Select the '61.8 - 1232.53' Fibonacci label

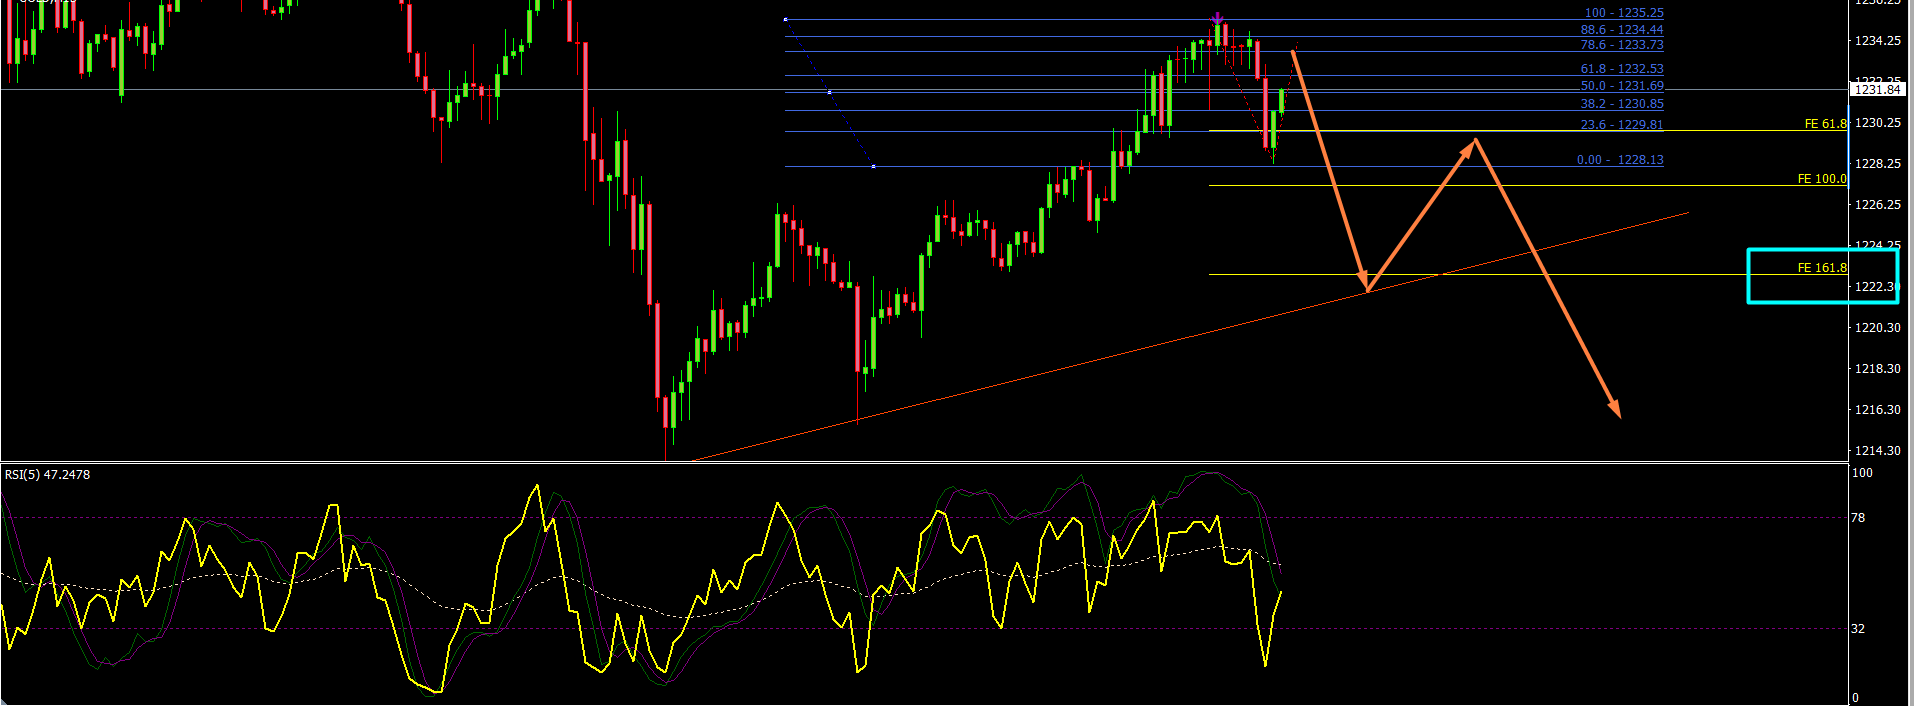(x=1622, y=69)
